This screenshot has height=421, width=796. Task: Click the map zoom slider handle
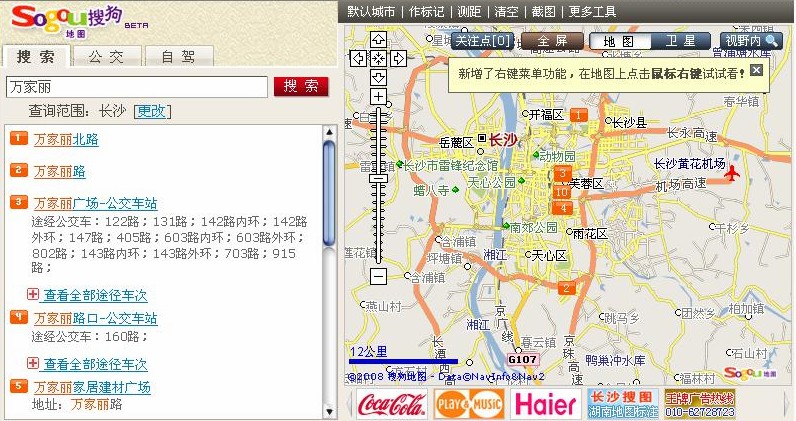coord(378,178)
